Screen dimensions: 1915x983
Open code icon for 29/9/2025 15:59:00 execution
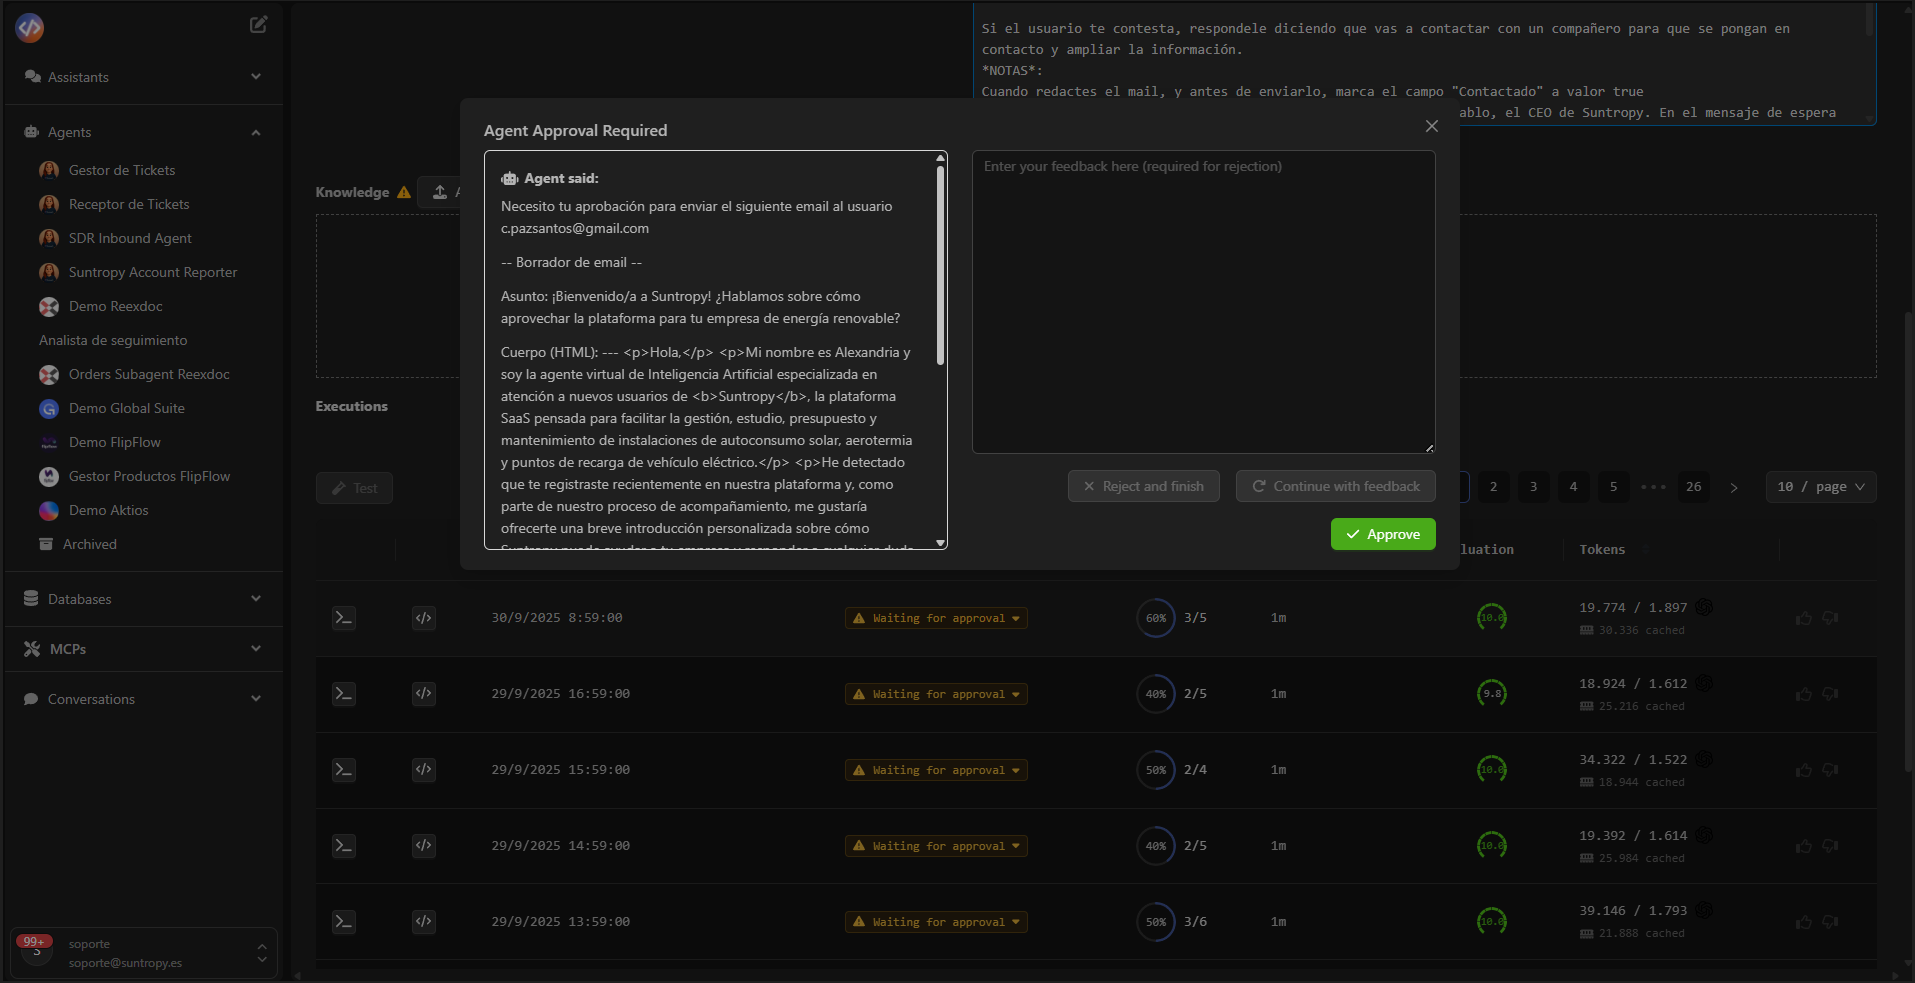pyautogui.click(x=424, y=770)
